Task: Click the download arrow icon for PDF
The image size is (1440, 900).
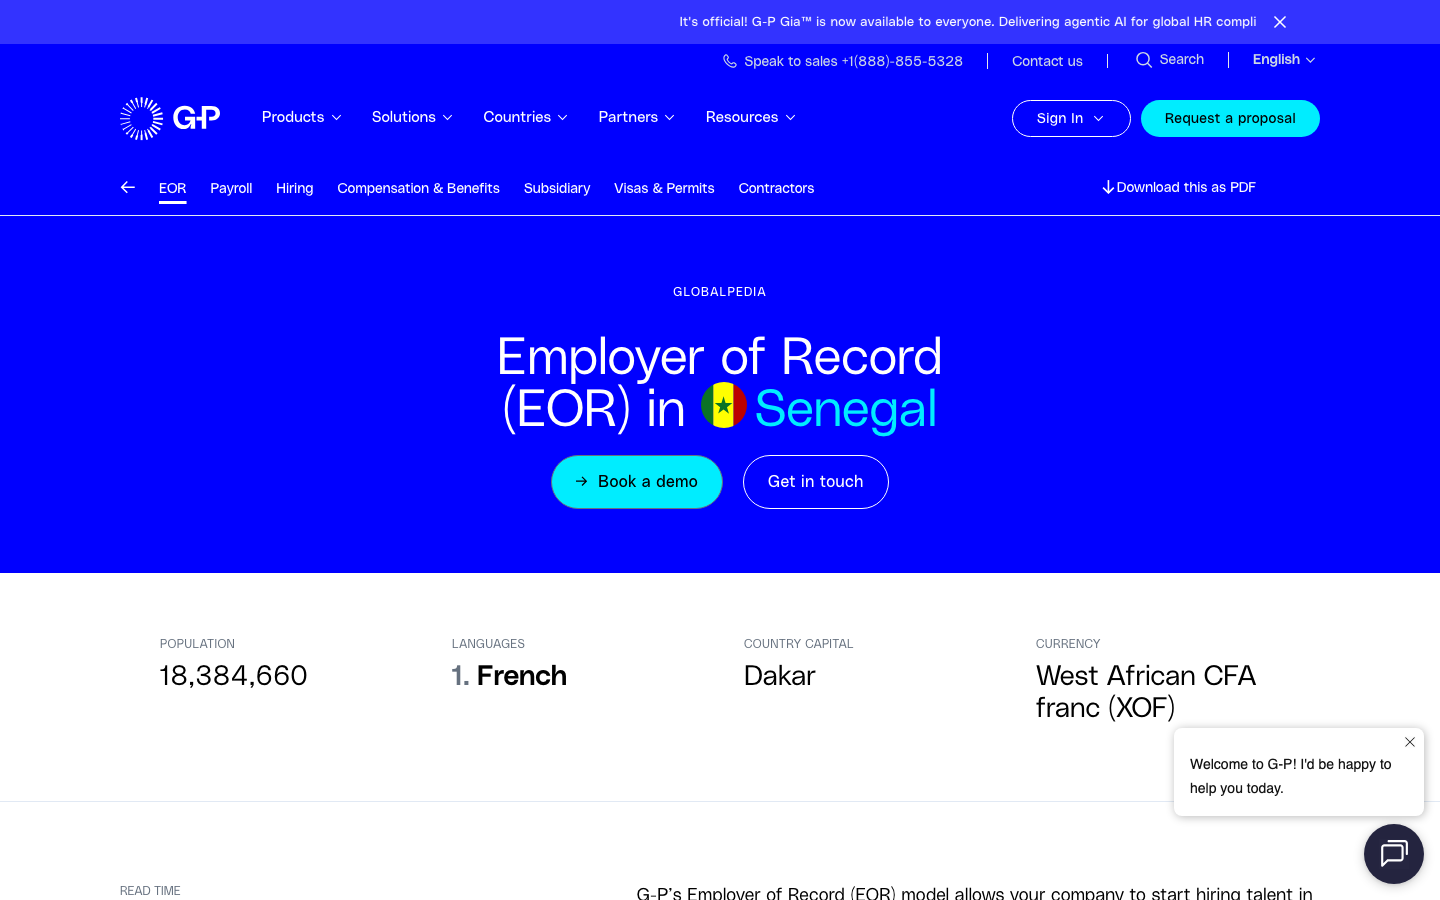Action: 1108,187
